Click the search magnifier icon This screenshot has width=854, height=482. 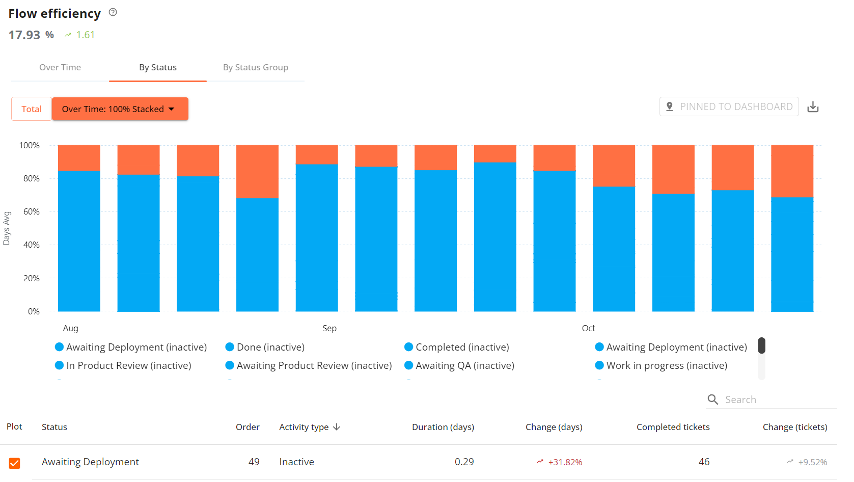pyautogui.click(x=712, y=399)
